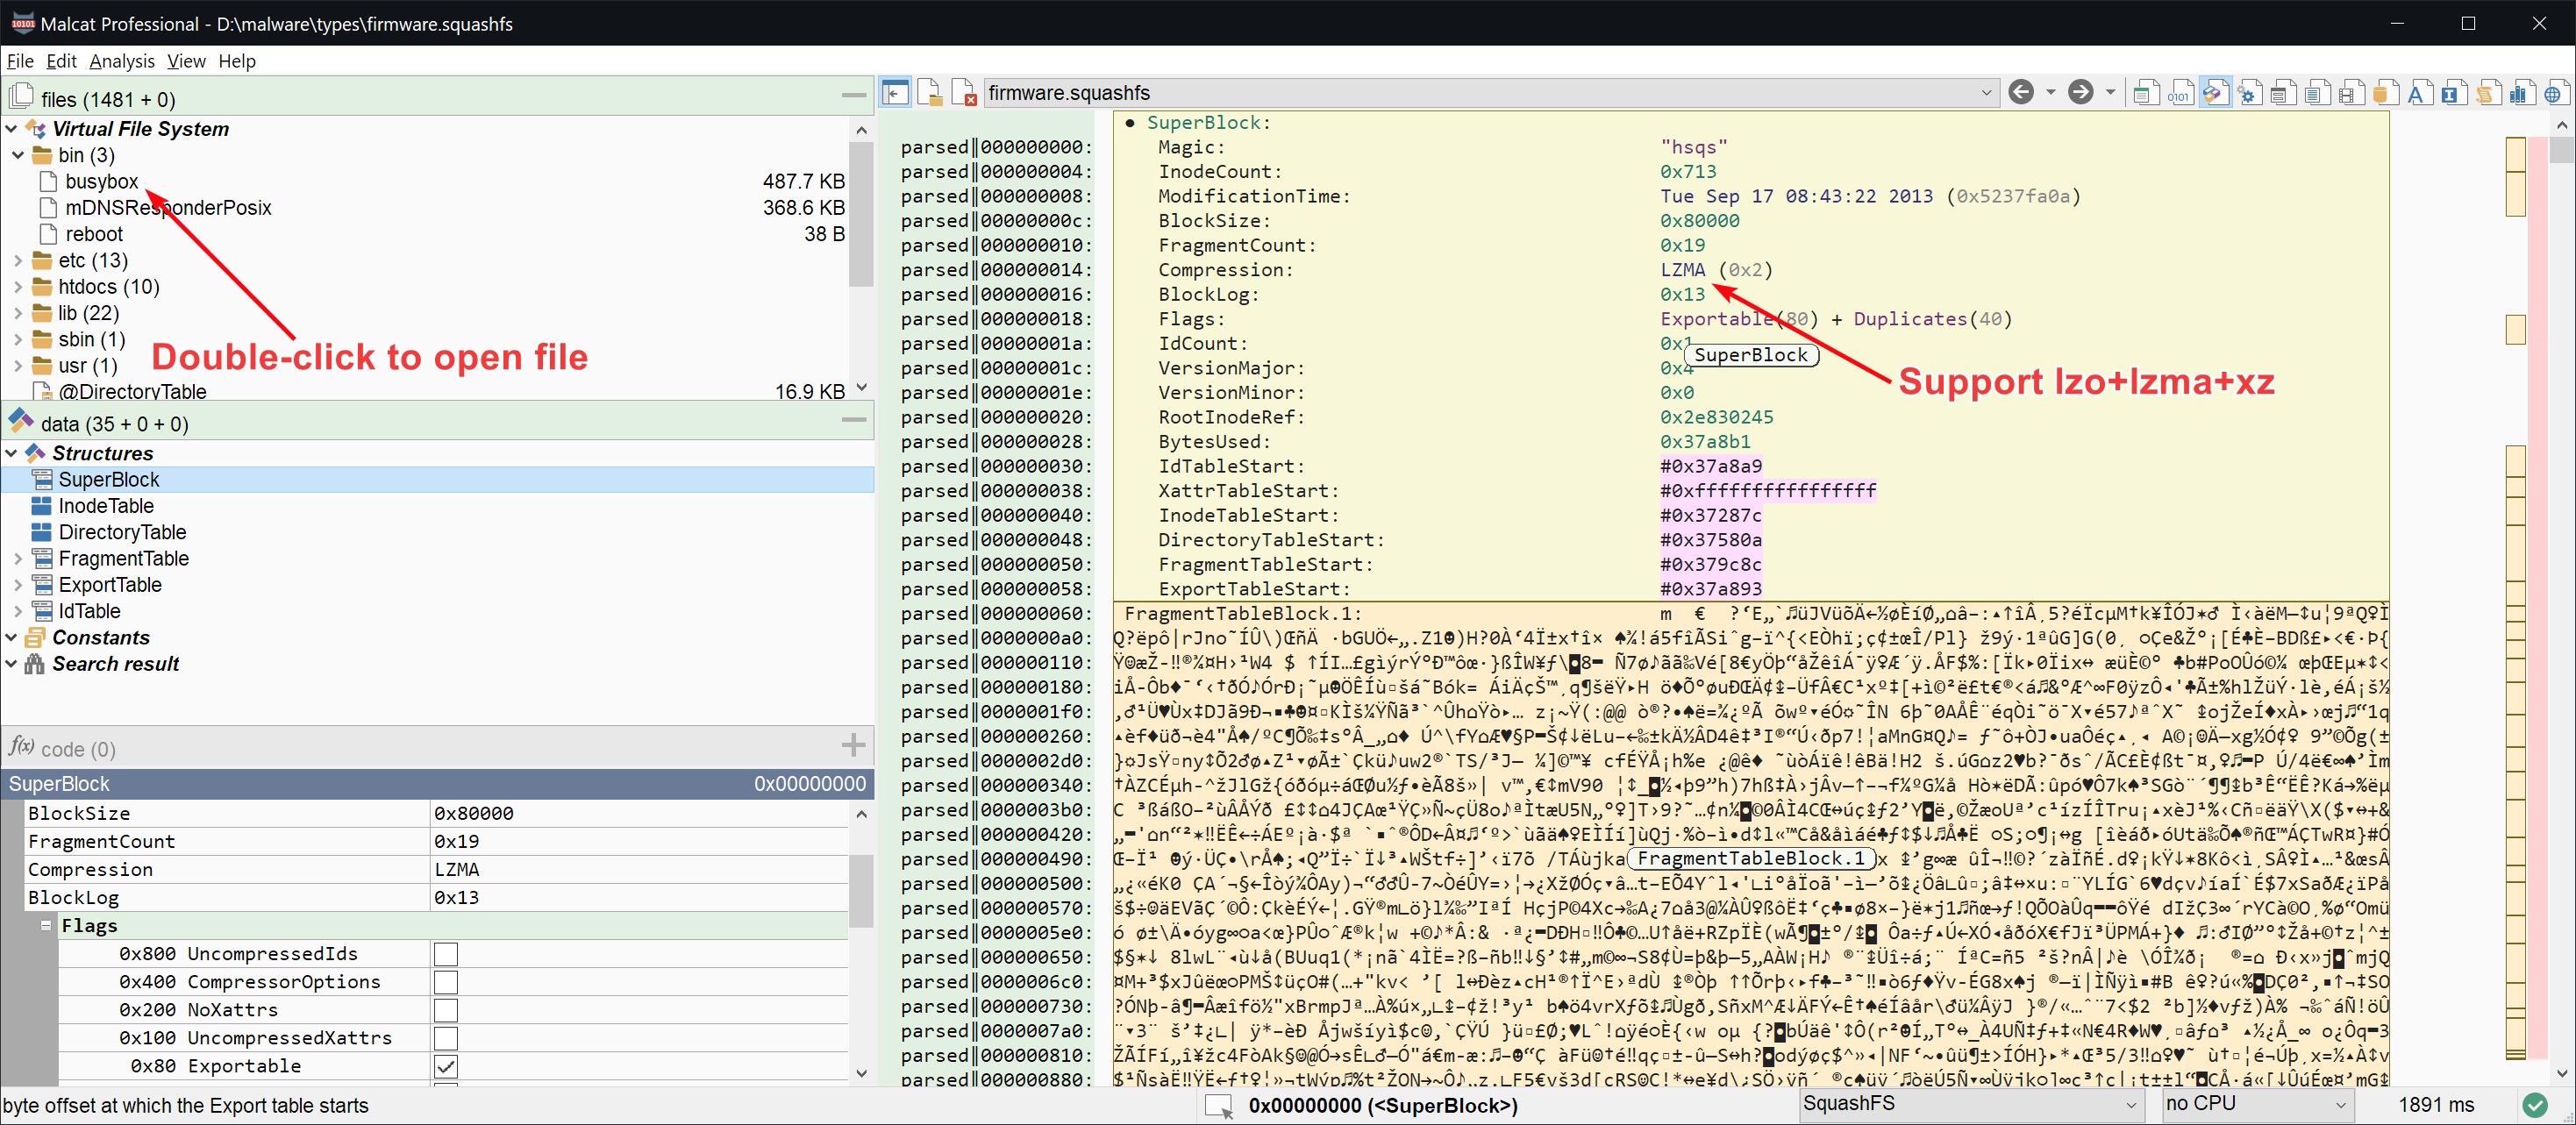Click the Compression LZMA value cell
The height and width of the screenshot is (1125, 2576).
[639, 869]
